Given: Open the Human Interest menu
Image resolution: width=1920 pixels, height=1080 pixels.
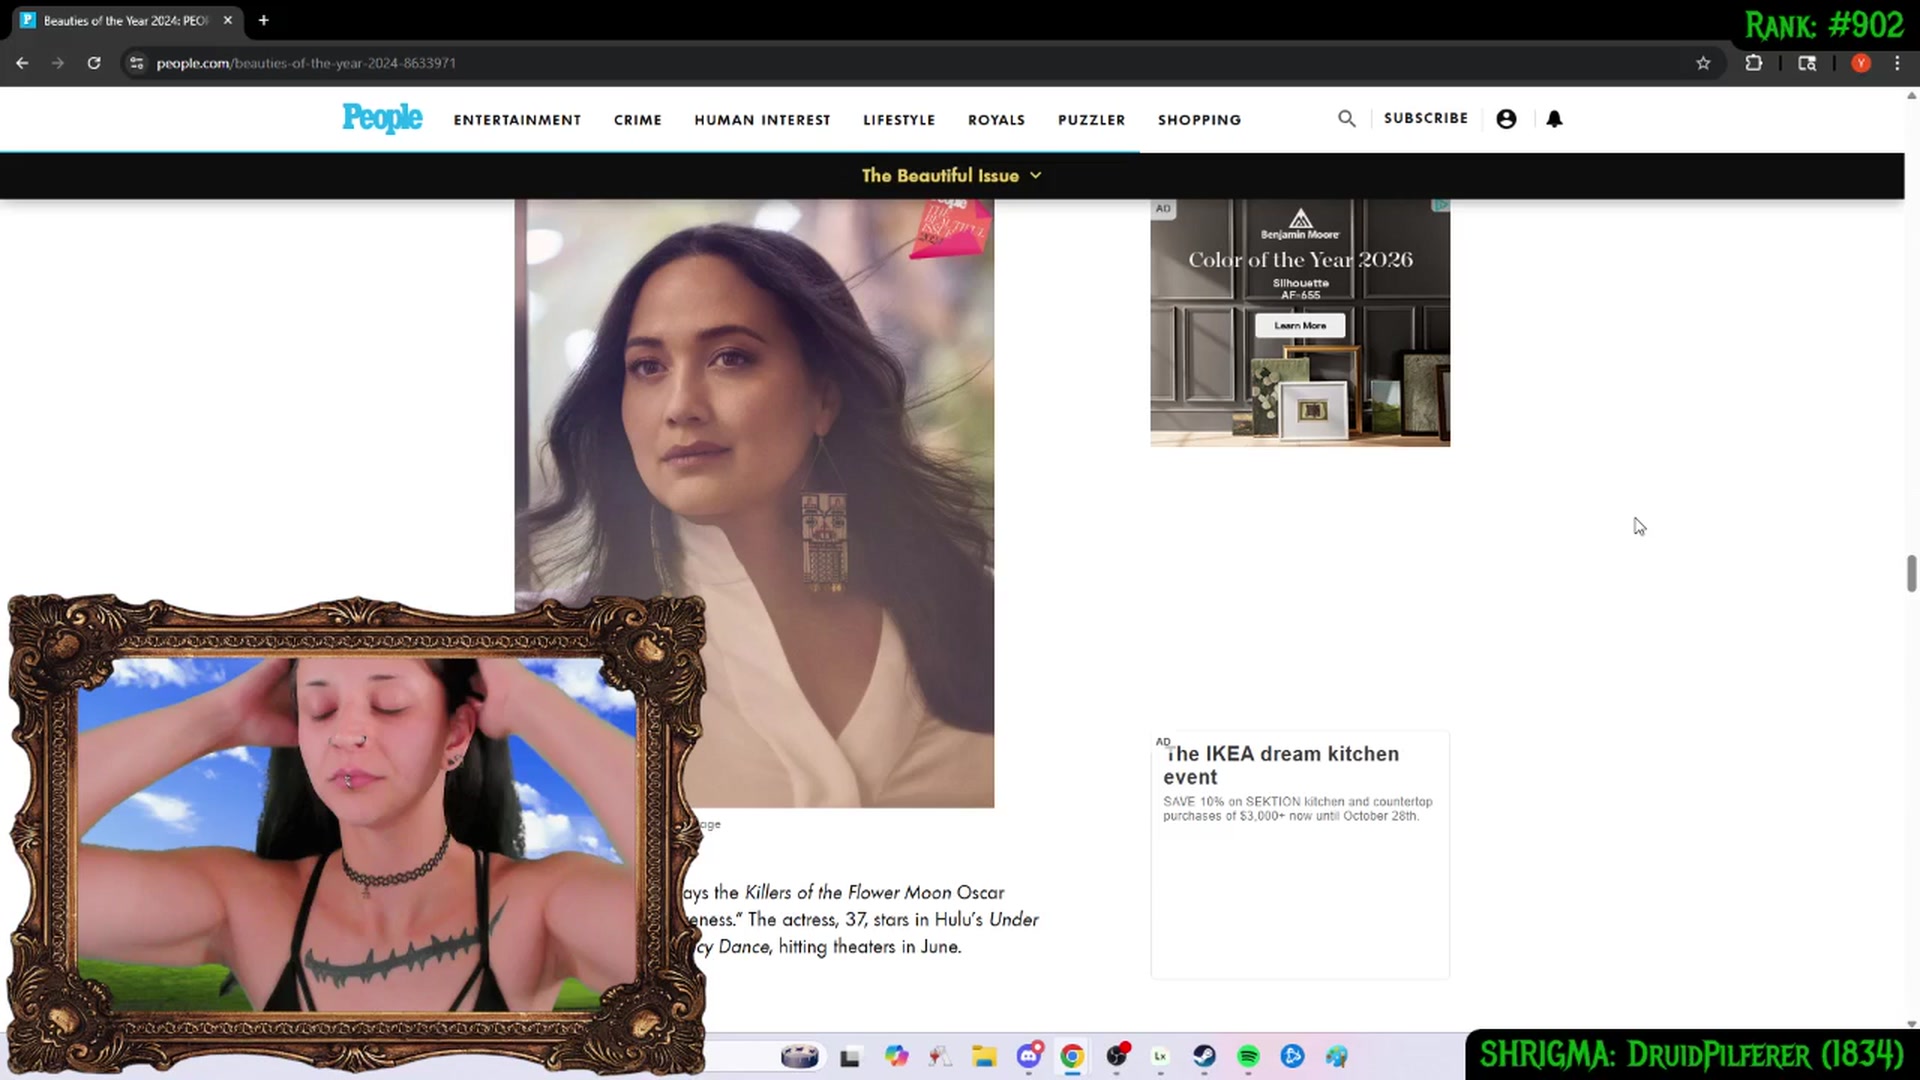Looking at the screenshot, I should [762, 120].
